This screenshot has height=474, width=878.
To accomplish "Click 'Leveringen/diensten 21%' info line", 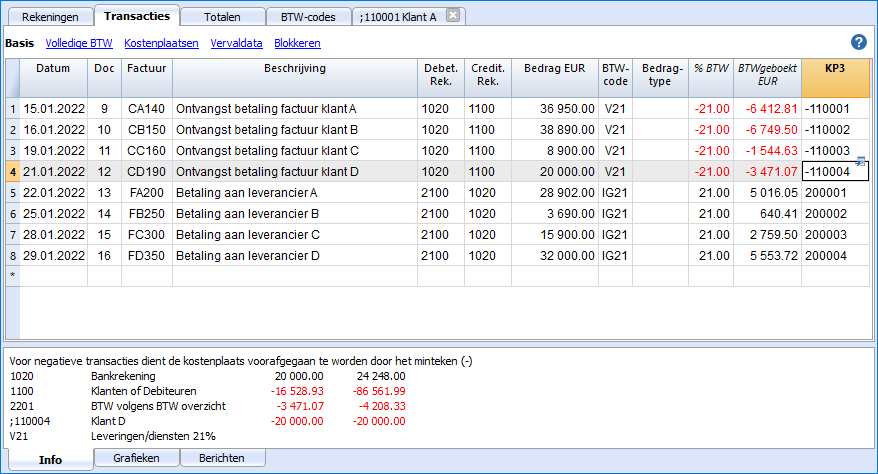I will click(x=153, y=436).
